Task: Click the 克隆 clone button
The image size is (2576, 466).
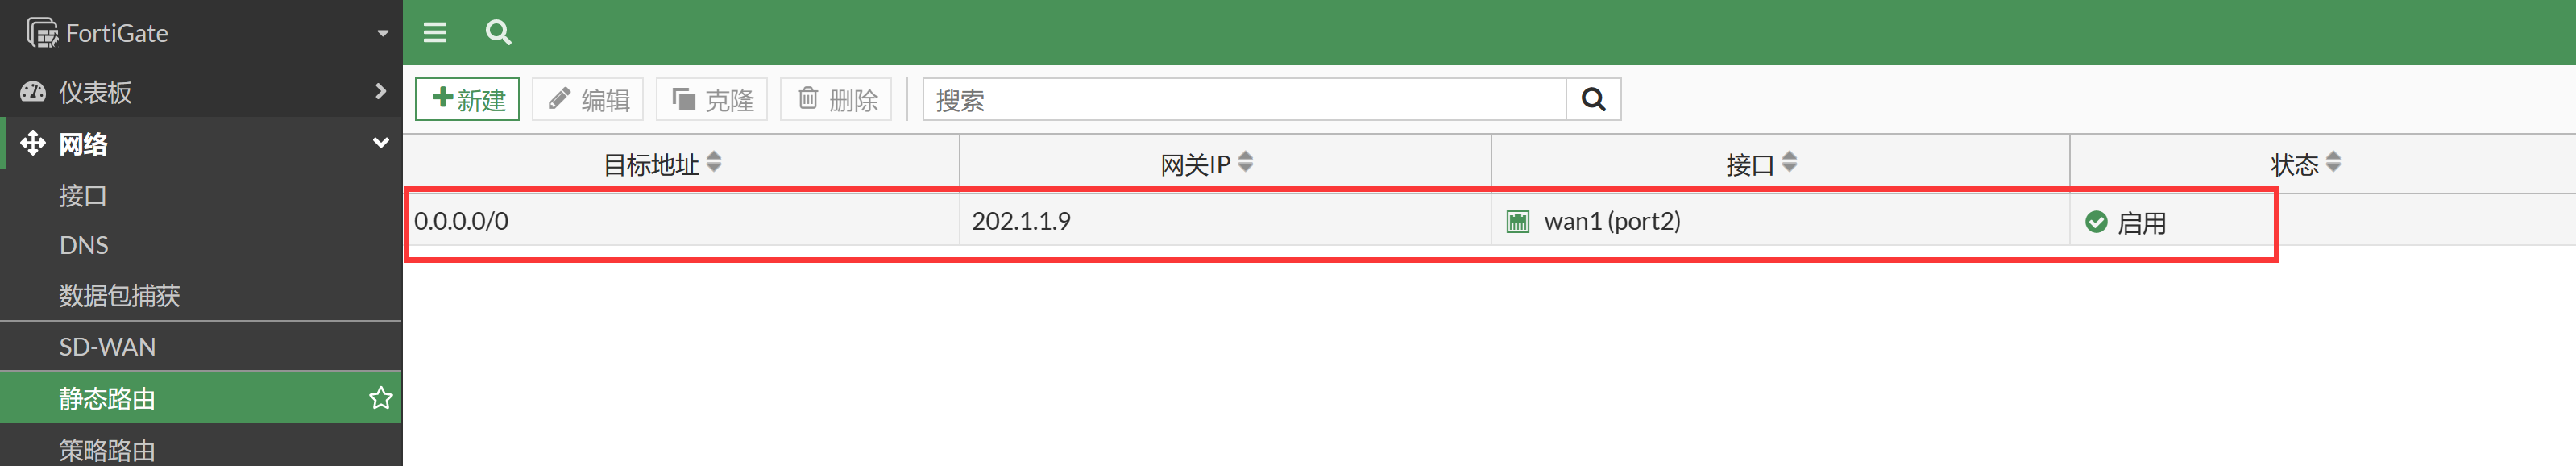Action: click(711, 99)
